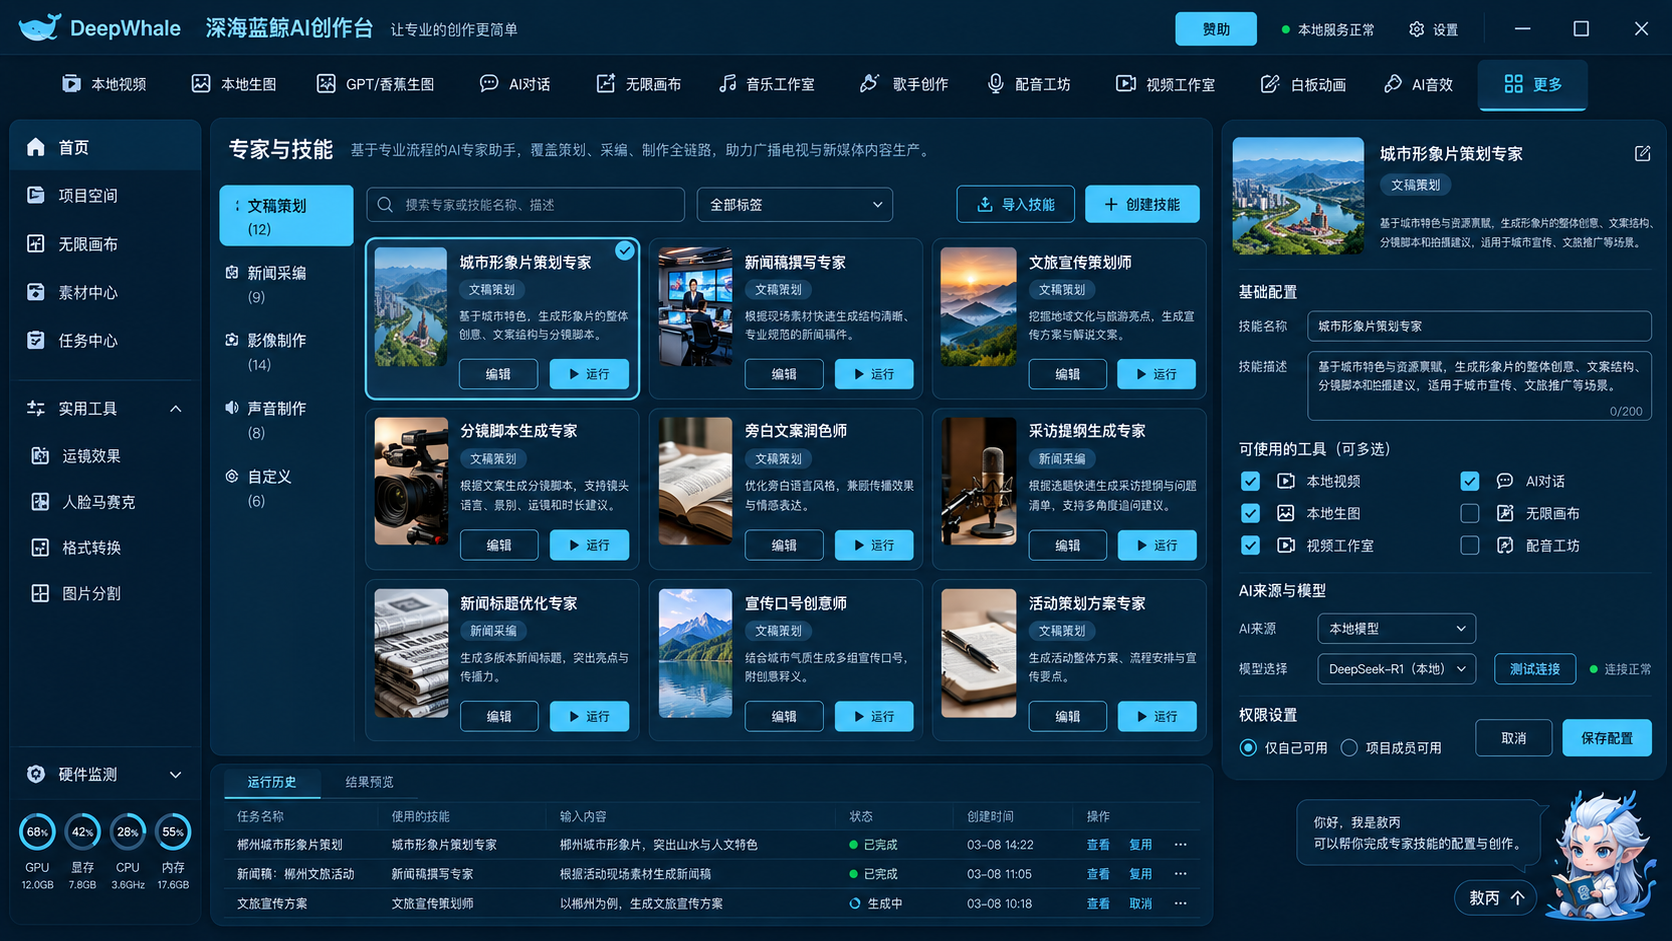Click the 导入技能 button

[x=1016, y=204]
